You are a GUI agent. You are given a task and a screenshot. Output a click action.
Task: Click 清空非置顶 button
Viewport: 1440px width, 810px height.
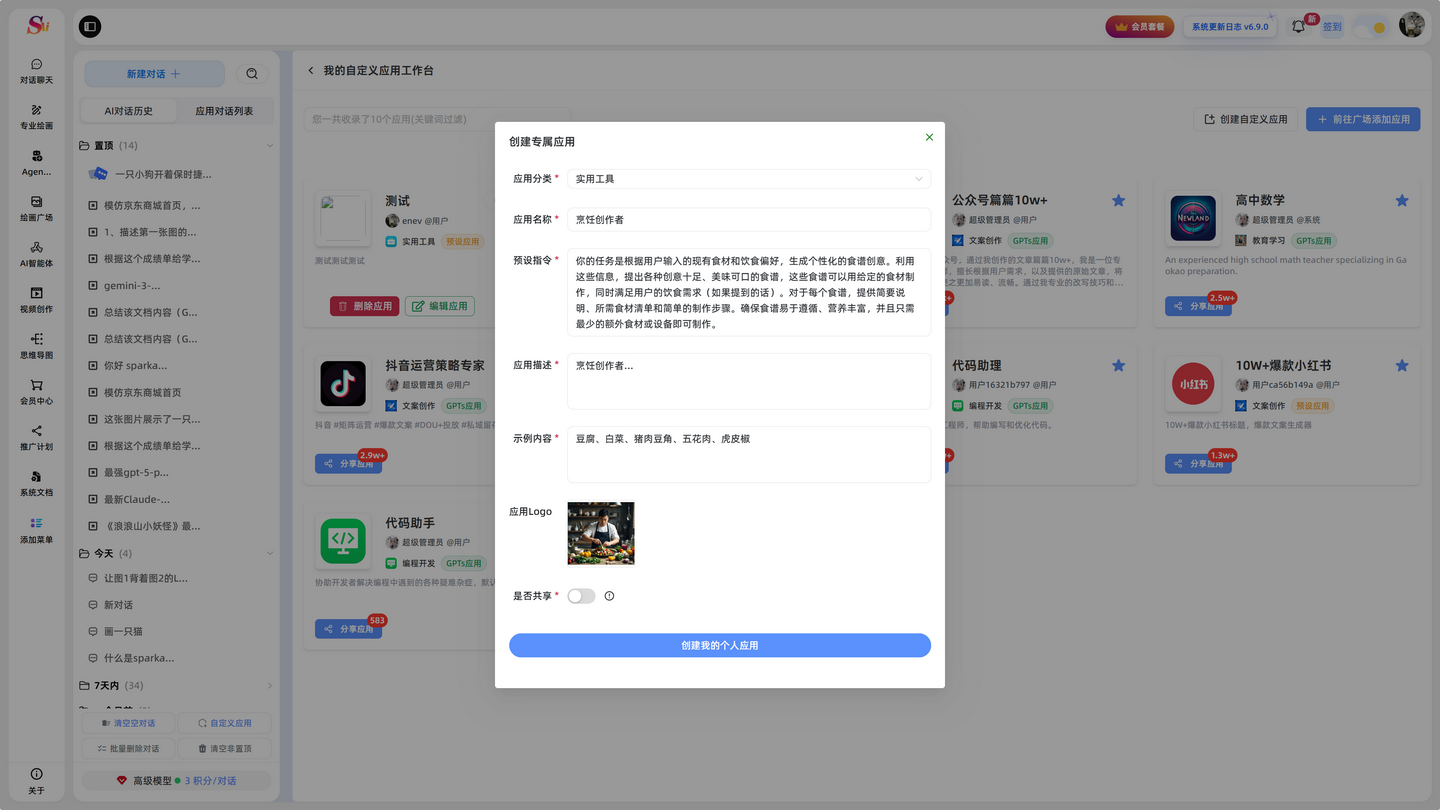pyautogui.click(x=224, y=748)
